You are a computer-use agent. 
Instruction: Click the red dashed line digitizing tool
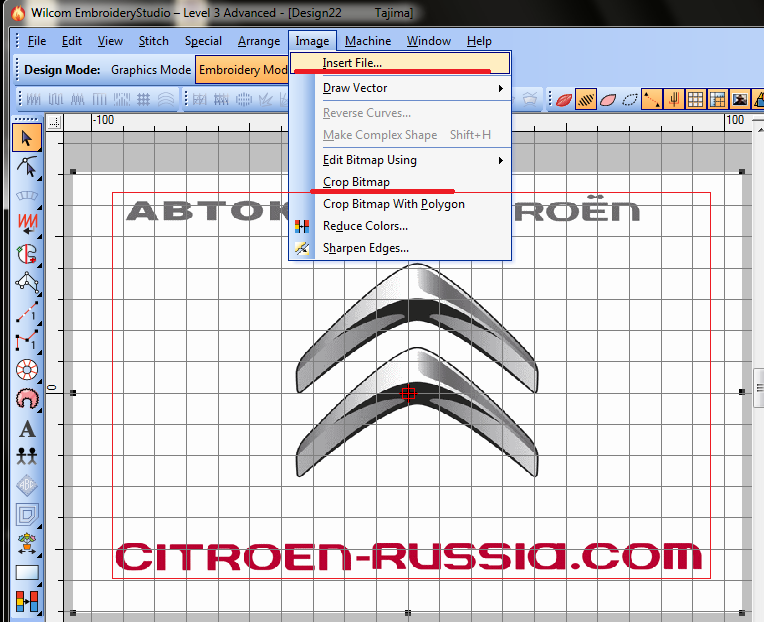(27, 313)
